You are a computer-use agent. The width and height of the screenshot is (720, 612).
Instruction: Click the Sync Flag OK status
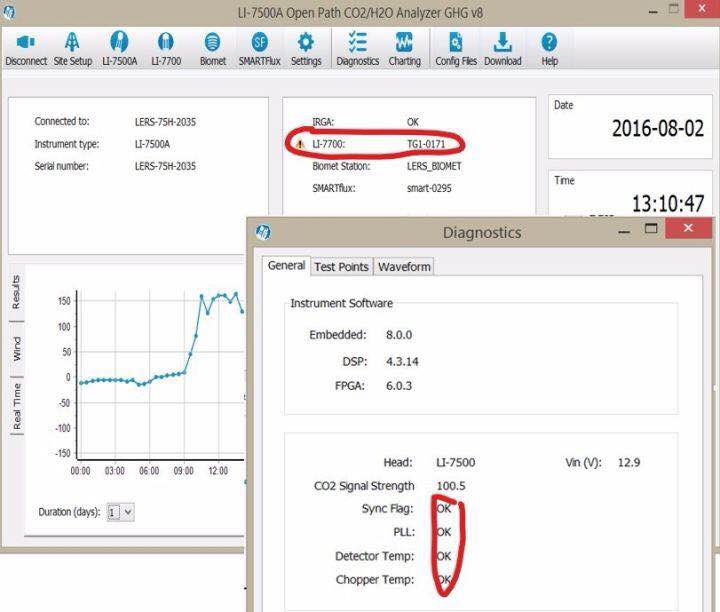click(444, 508)
